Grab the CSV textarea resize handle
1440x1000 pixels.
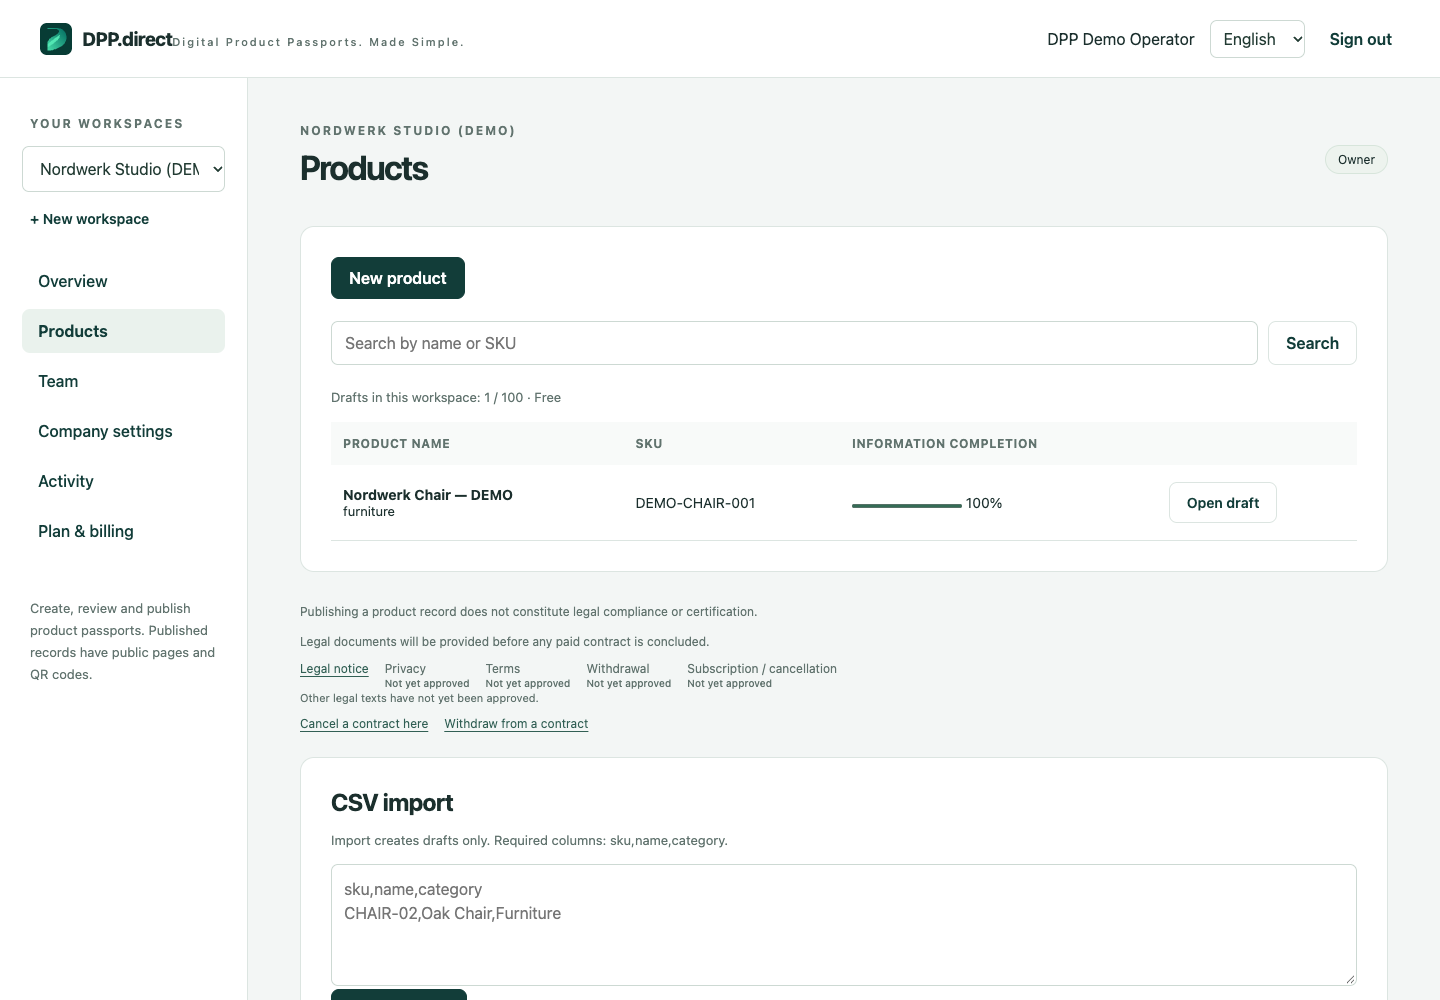(1350, 979)
